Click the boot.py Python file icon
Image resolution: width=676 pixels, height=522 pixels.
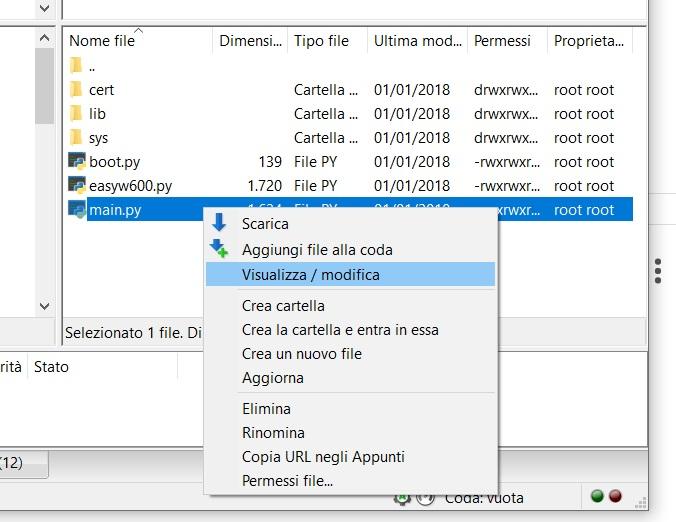click(x=77, y=161)
